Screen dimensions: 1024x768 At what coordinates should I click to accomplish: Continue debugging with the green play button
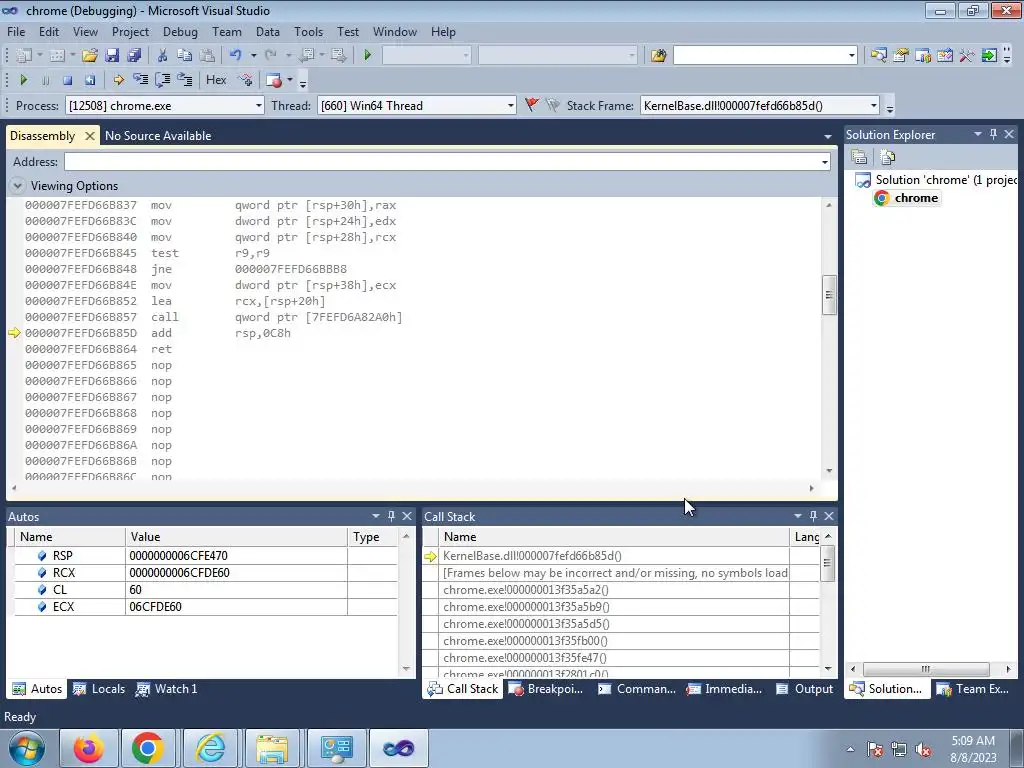24,80
